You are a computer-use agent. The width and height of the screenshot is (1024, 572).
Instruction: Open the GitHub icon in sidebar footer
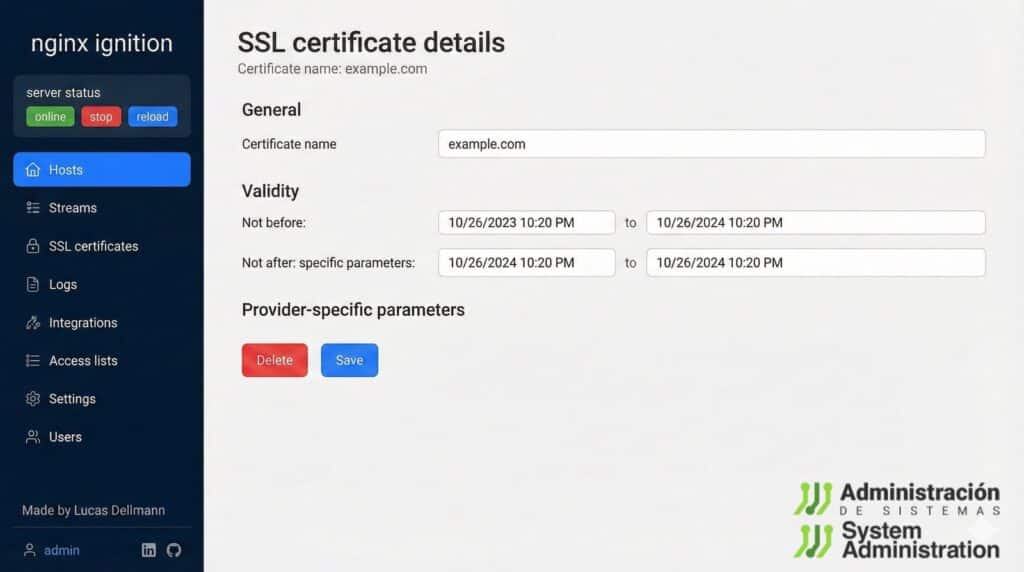(x=174, y=550)
